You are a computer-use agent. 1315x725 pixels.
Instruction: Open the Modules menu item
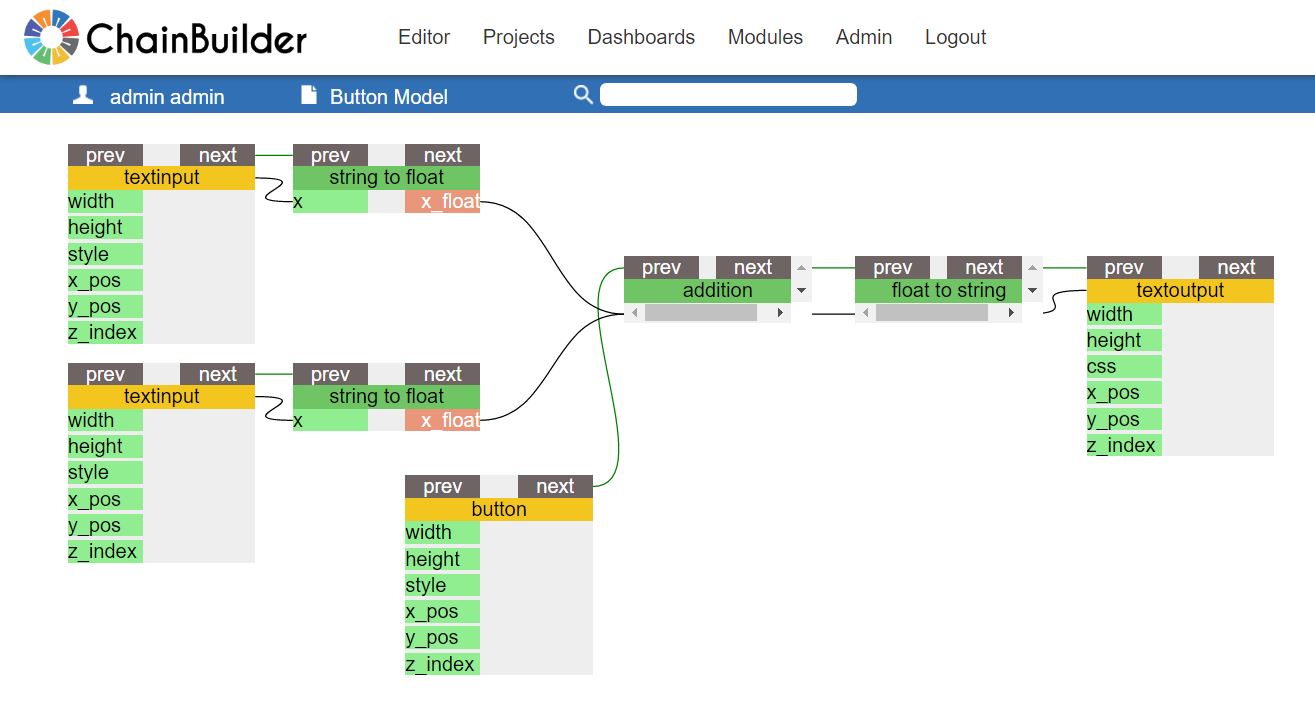pos(765,37)
